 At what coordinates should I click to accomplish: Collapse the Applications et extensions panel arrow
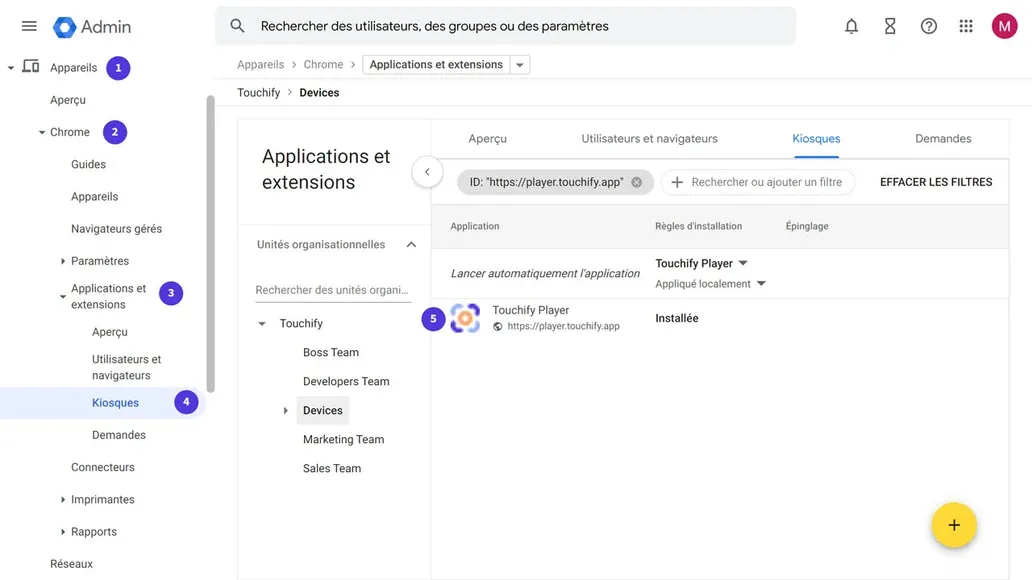coord(427,171)
